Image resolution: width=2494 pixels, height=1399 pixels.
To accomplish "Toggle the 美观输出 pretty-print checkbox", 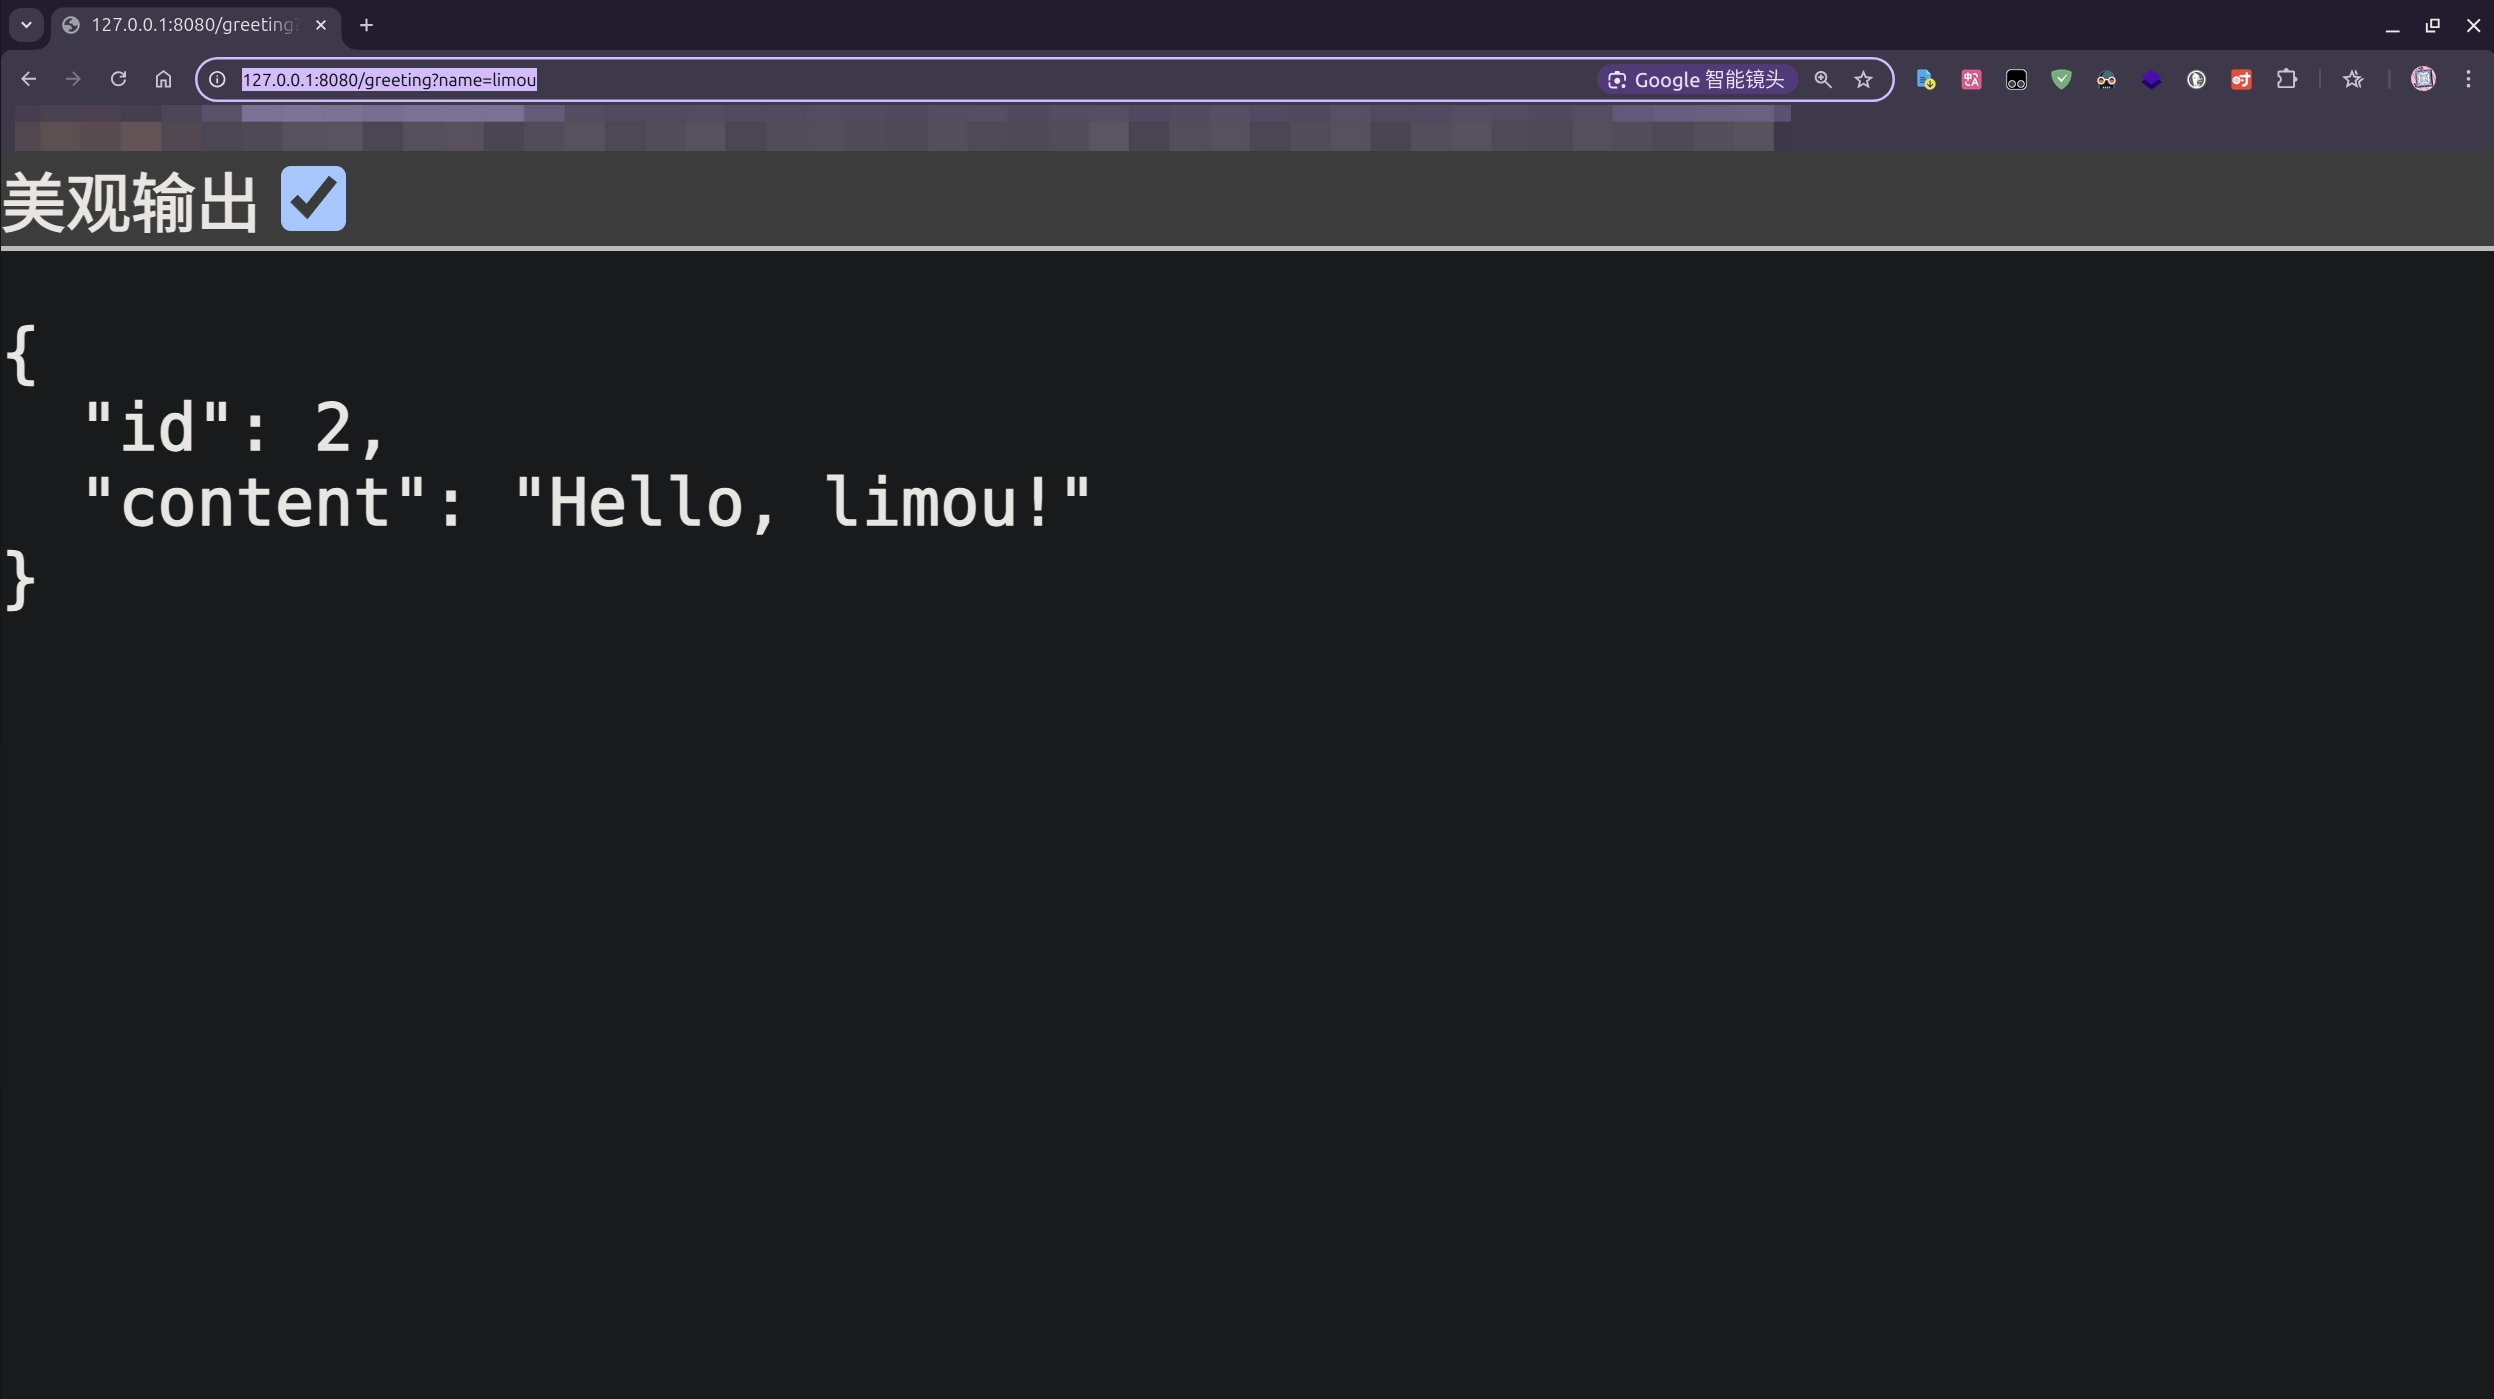I will tap(313, 199).
